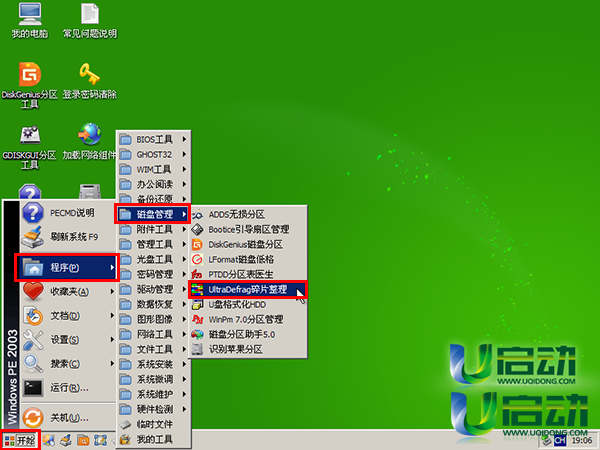Open the 程序(P) start menu entry
Screen dimensions: 600x450
(67, 267)
